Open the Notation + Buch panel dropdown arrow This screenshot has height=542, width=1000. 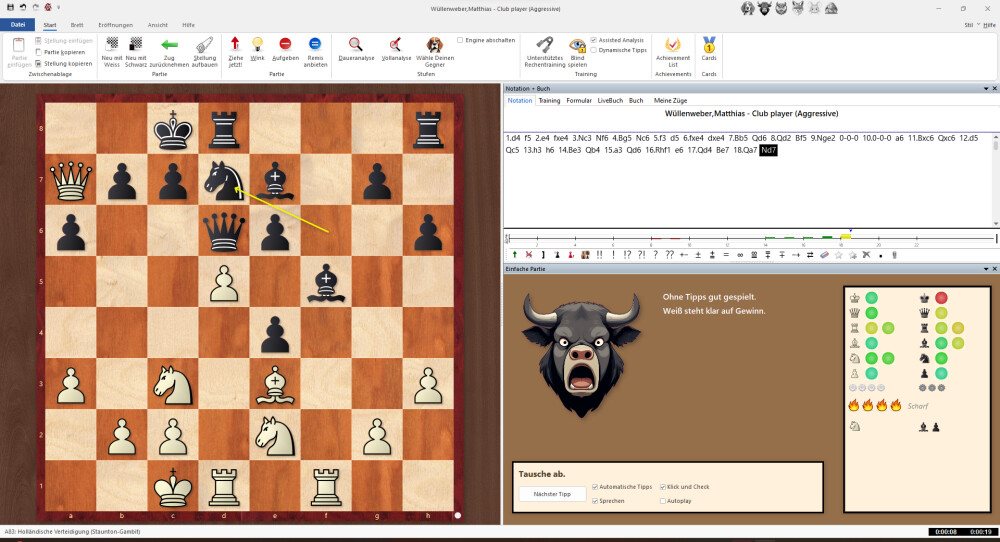[x=984, y=89]
